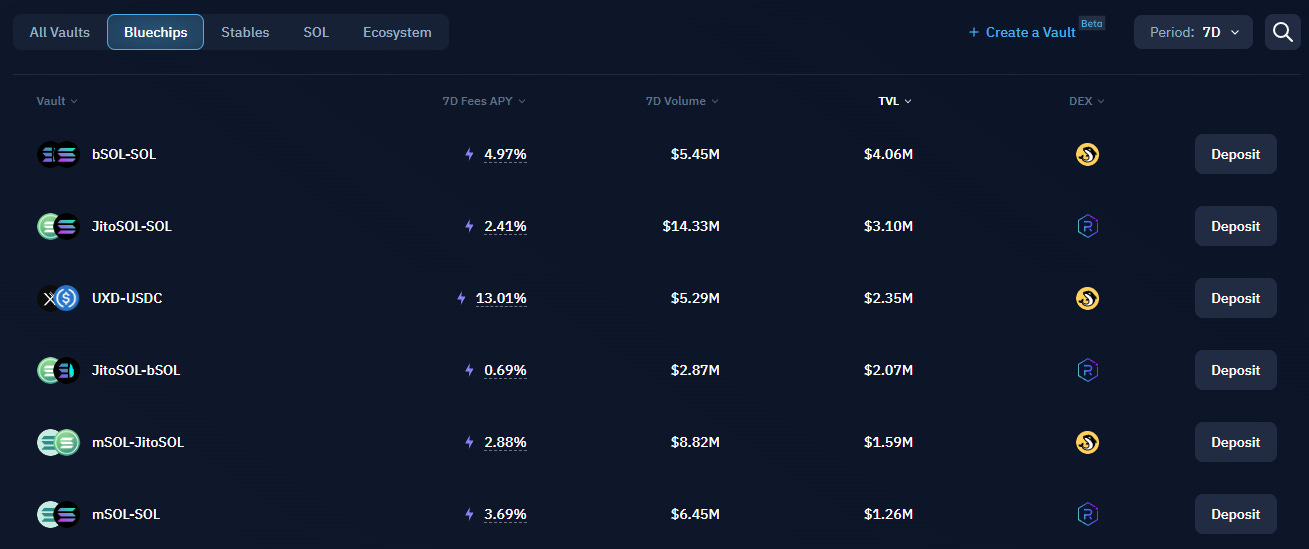Click the $6.45M volume value
Viewport: 1309px width, 549px height.
[695, 515]
